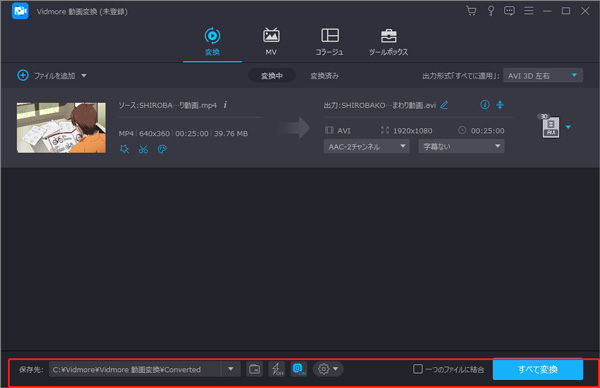This screenshot has width=600, height=388.
Task: Click the add files button
Action: point(52,75)
